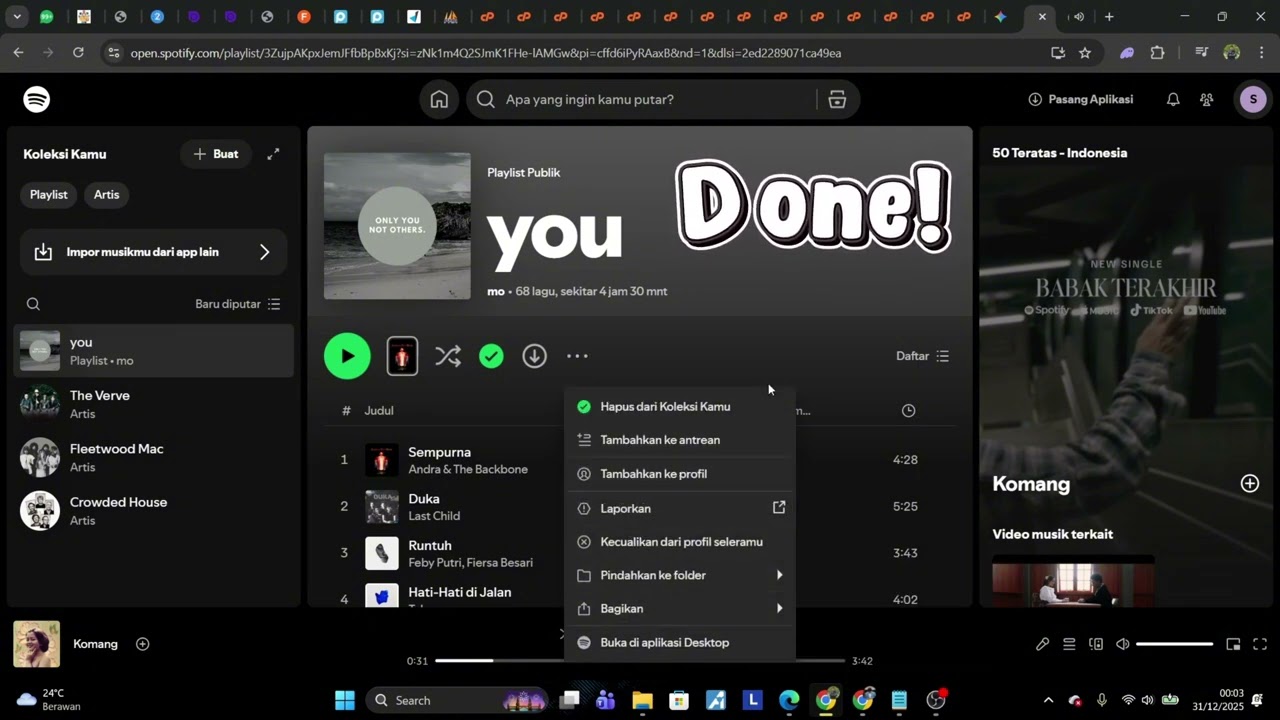
Task: Open the miniplayer icon
Action: pyautogui.click(x=1233, y=645)
